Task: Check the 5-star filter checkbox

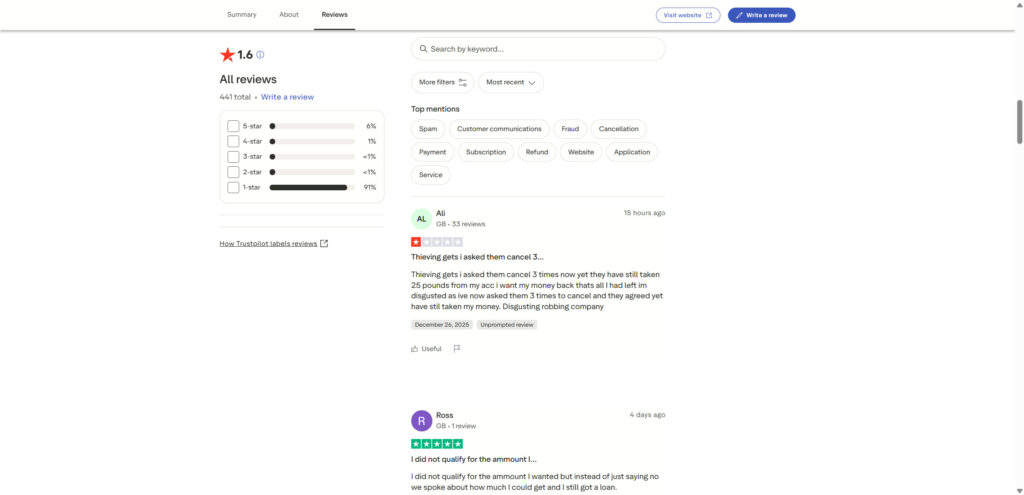Action: 233,126
